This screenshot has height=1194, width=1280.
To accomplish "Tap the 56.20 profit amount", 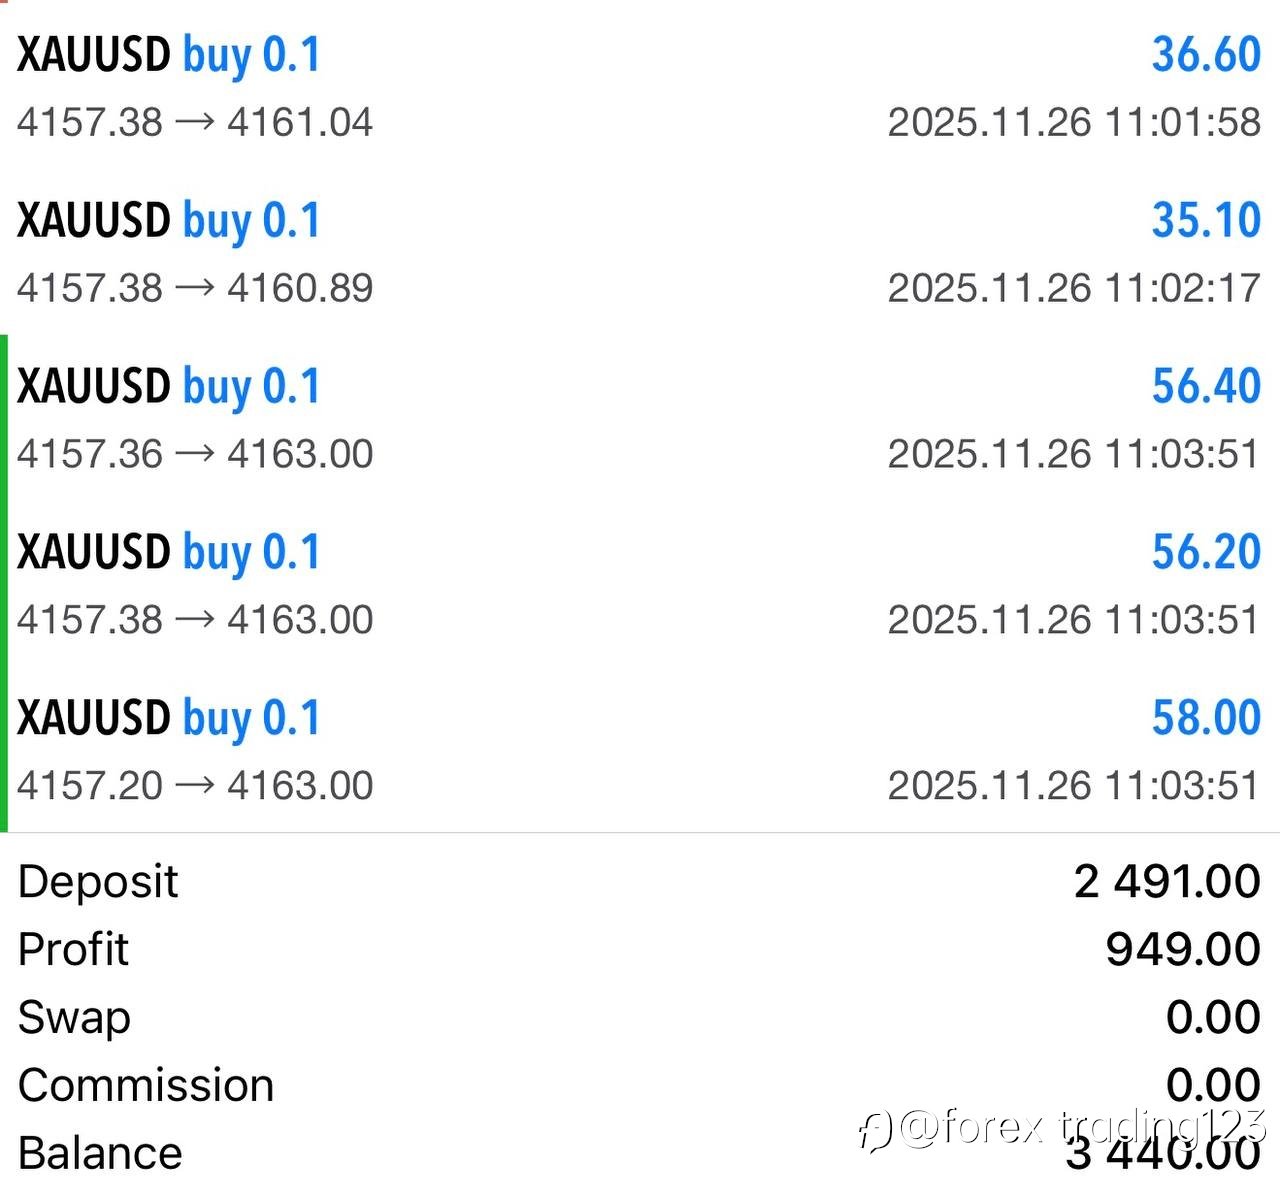I will point(1206,553).
